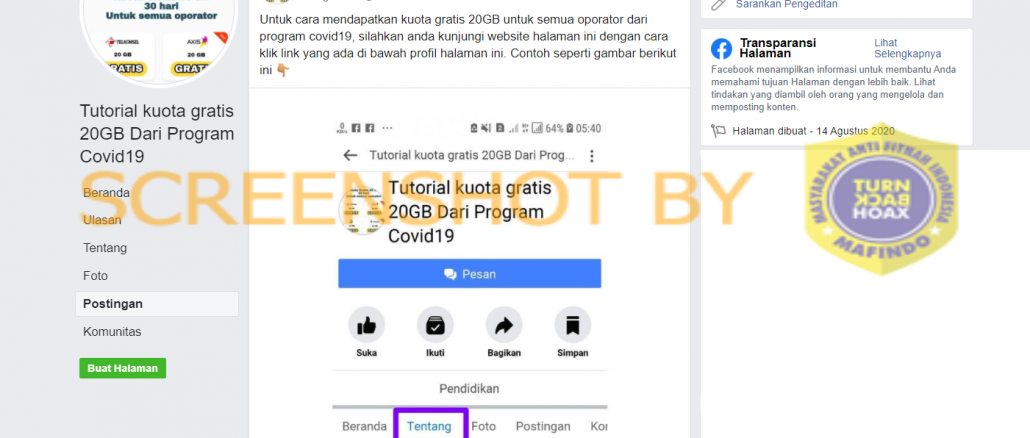Click the Suka thumbs-up icon
The width and height of the screenshot is (1030, 438).
pyautogui.click(x=367, y=324)
